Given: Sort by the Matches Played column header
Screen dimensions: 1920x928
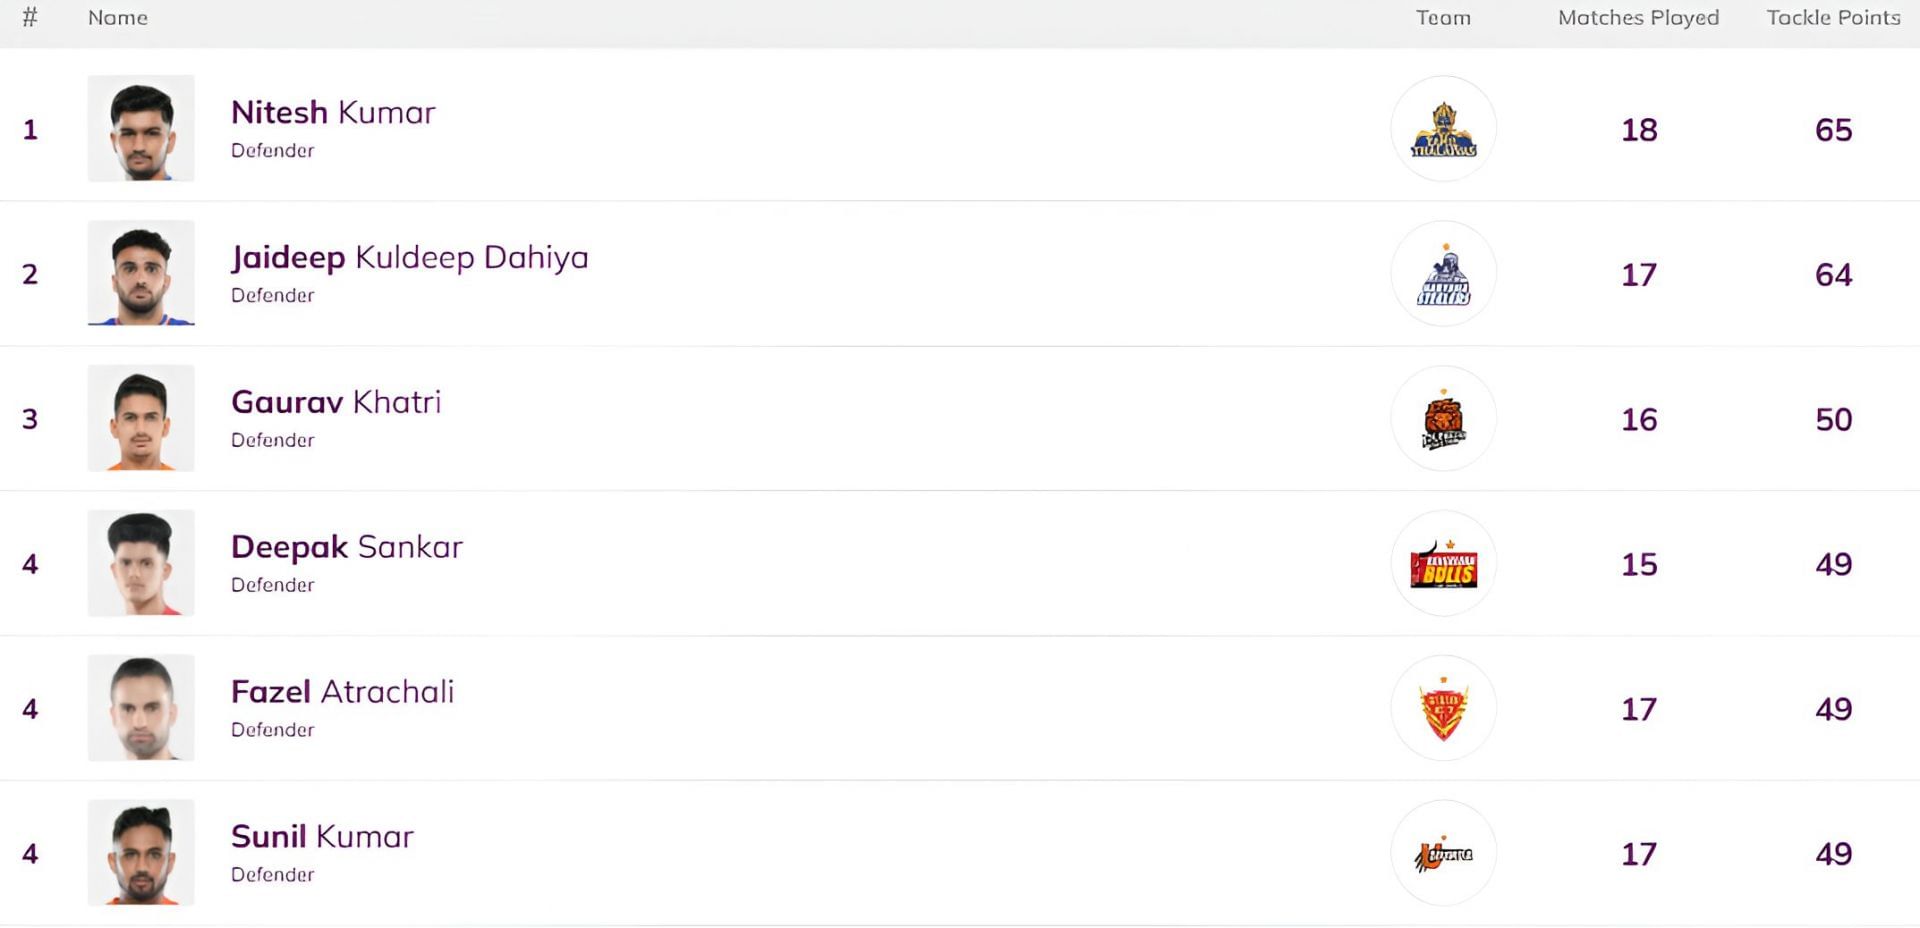Looking at the screenshot, I should [1638, 18].
